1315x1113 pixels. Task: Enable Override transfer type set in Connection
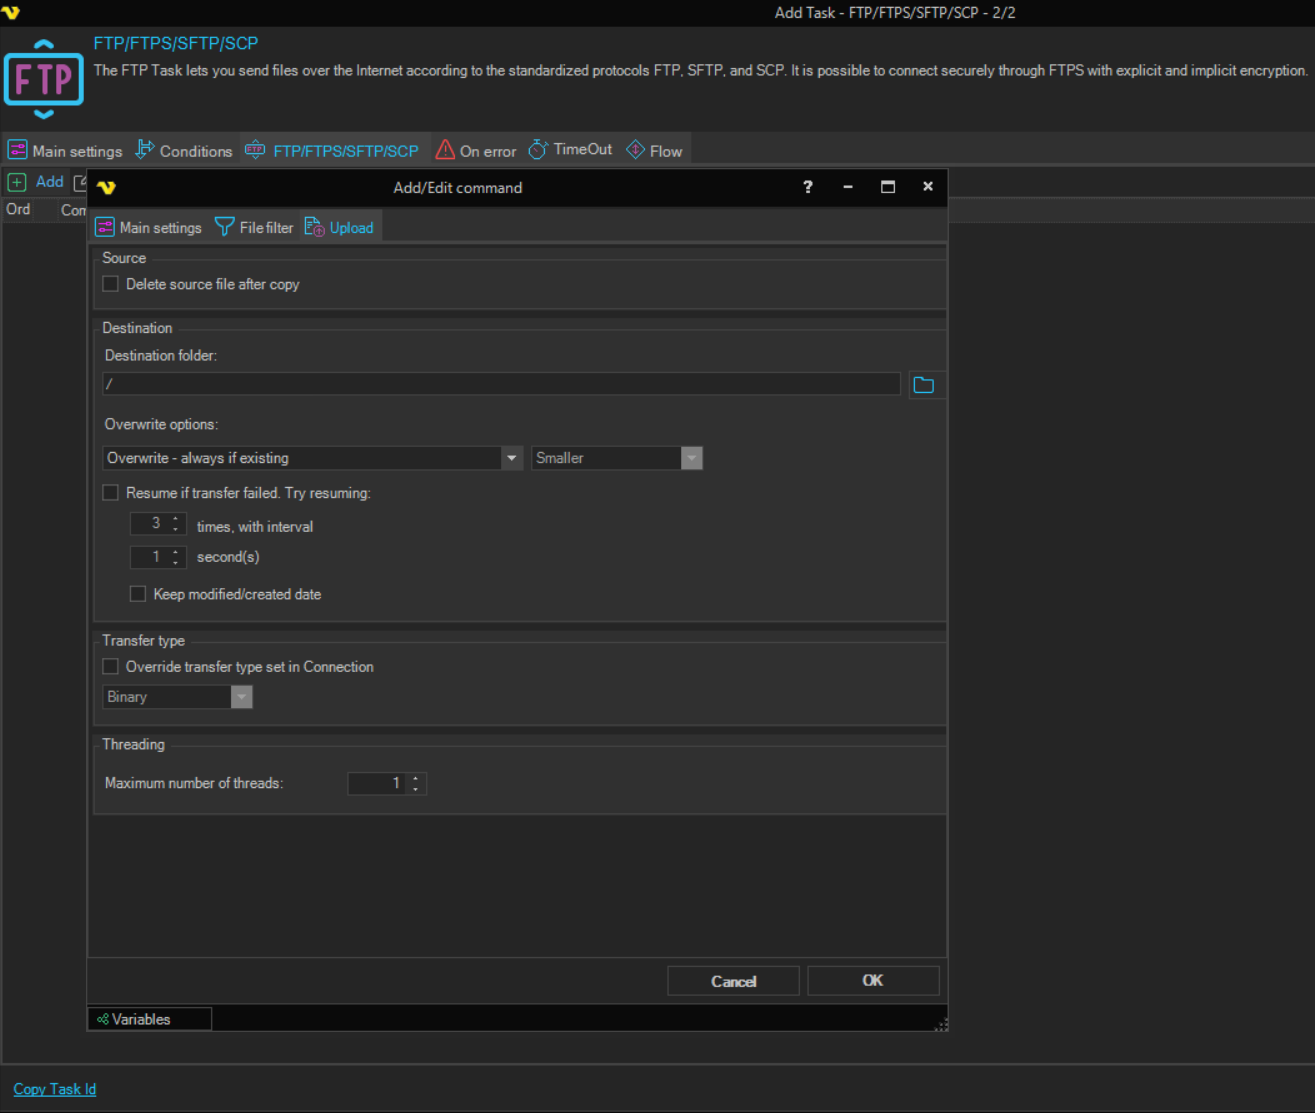click(111, 667)
